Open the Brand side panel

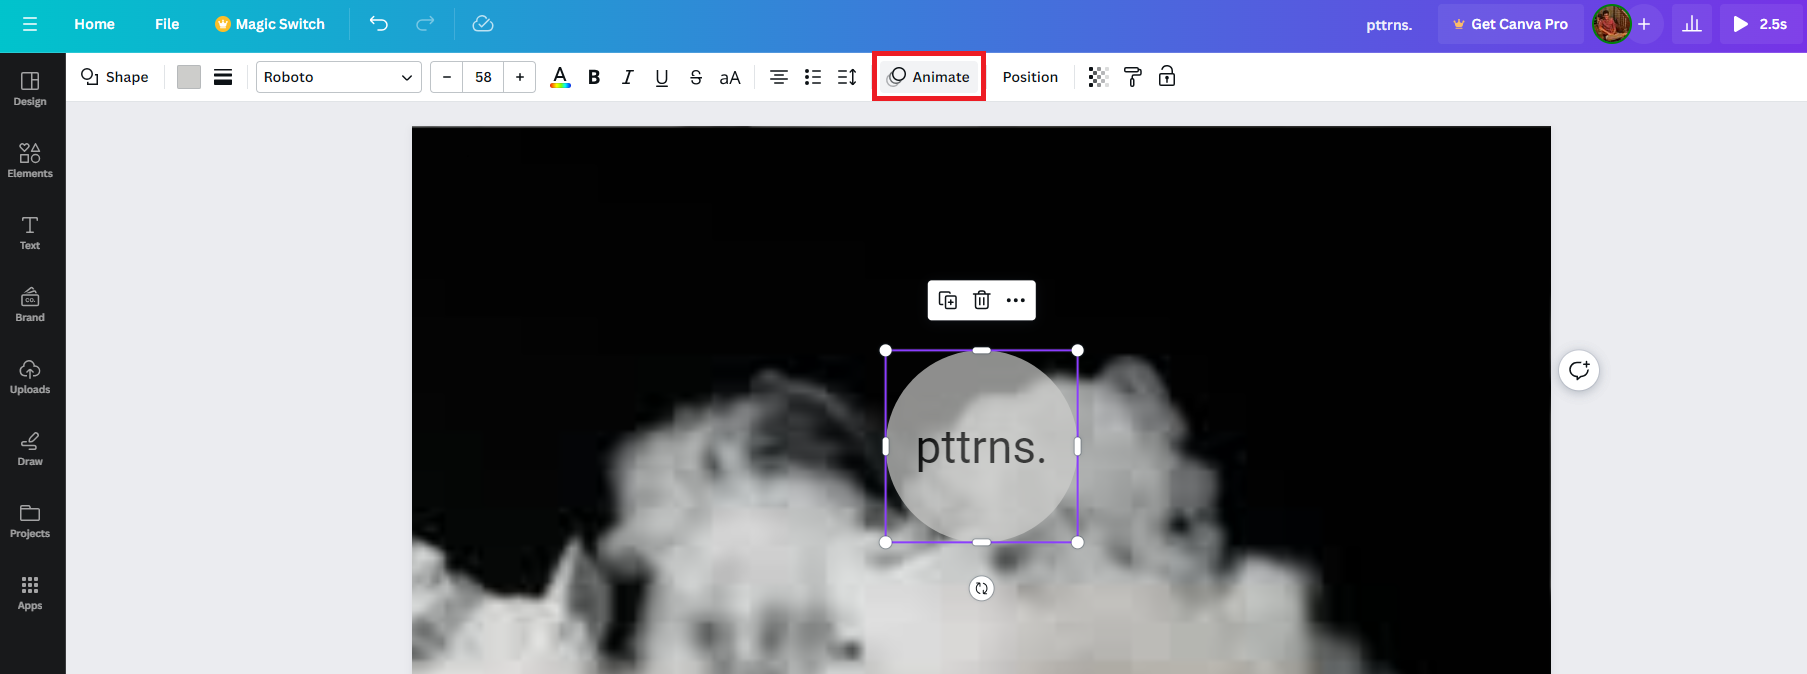[30, 304]
